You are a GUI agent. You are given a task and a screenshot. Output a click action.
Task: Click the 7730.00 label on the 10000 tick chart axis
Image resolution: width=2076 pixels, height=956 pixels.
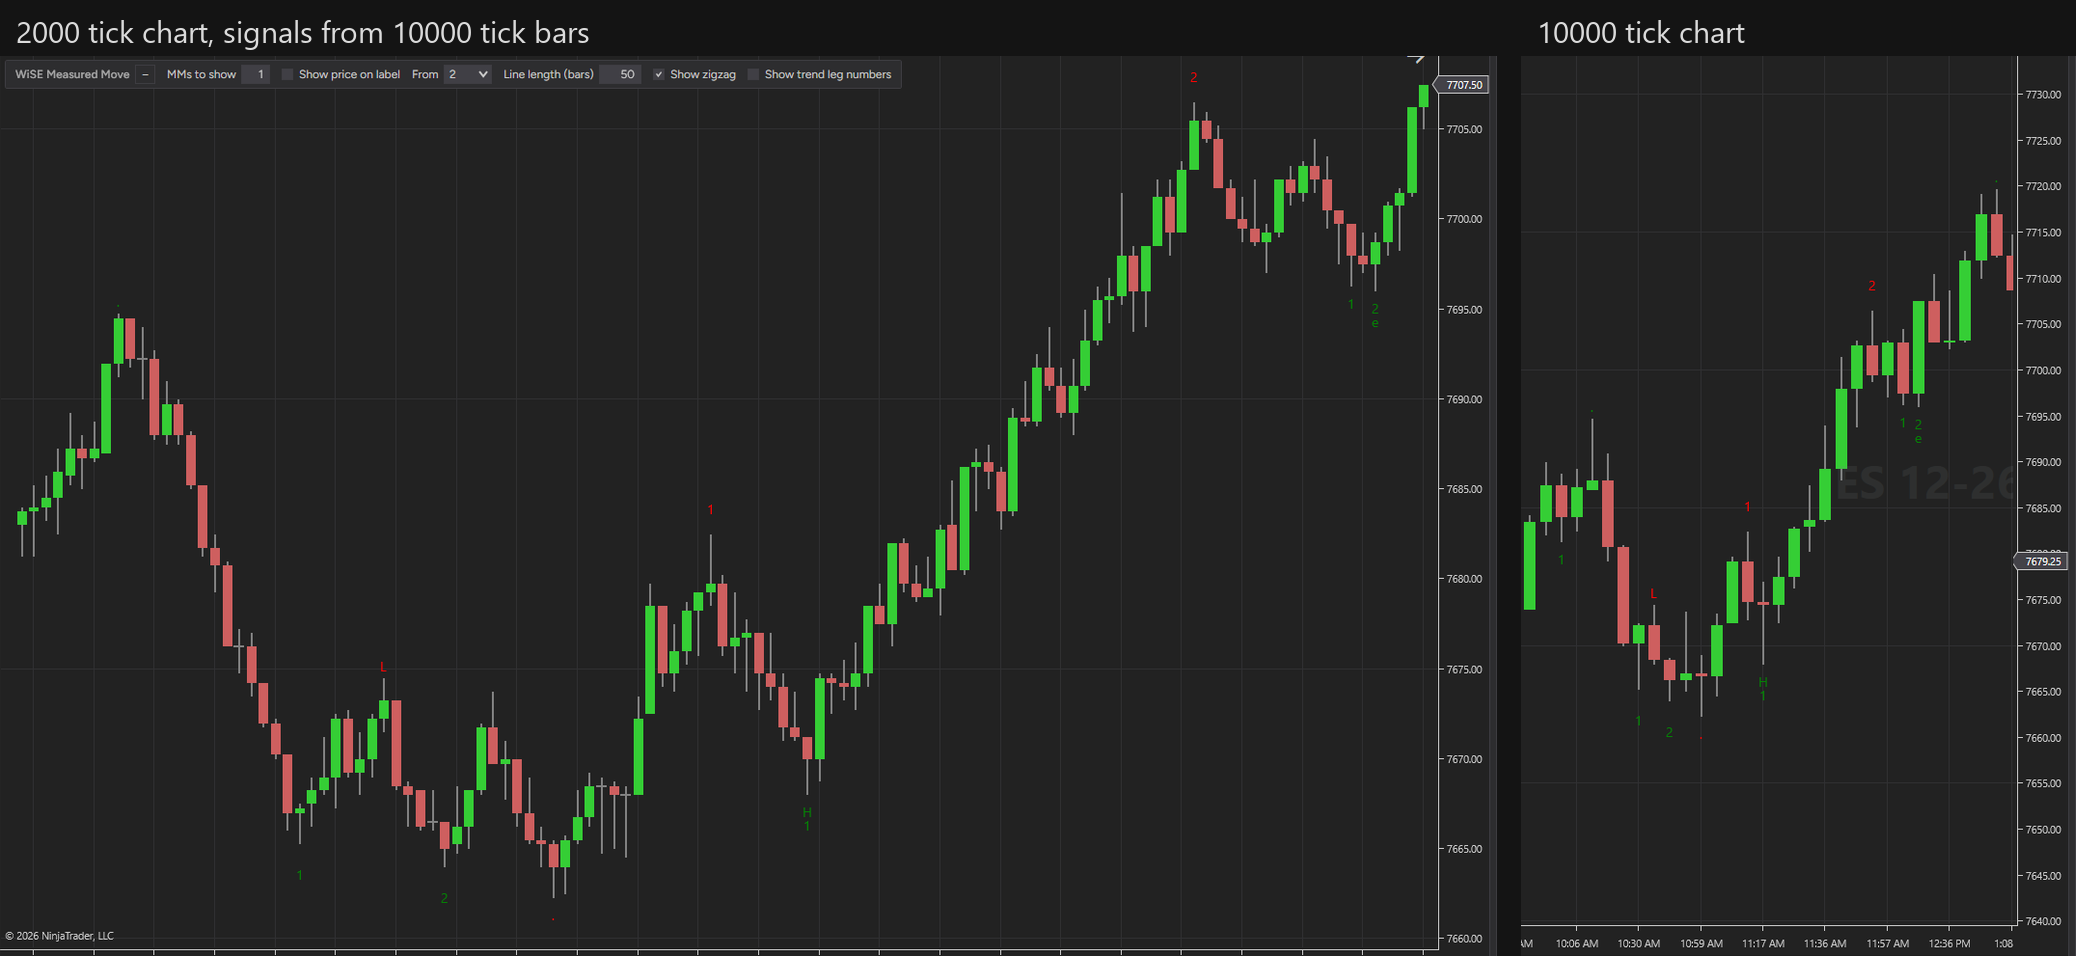(2043, 94)
